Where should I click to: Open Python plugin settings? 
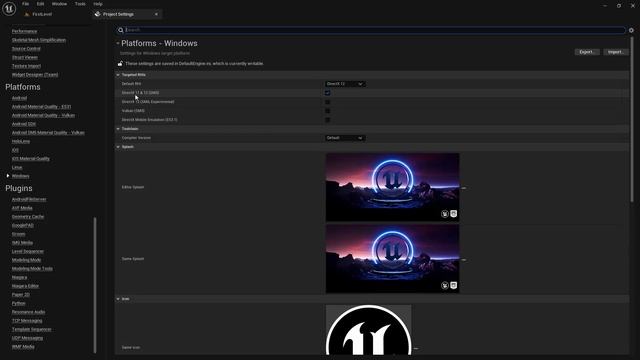19,303
